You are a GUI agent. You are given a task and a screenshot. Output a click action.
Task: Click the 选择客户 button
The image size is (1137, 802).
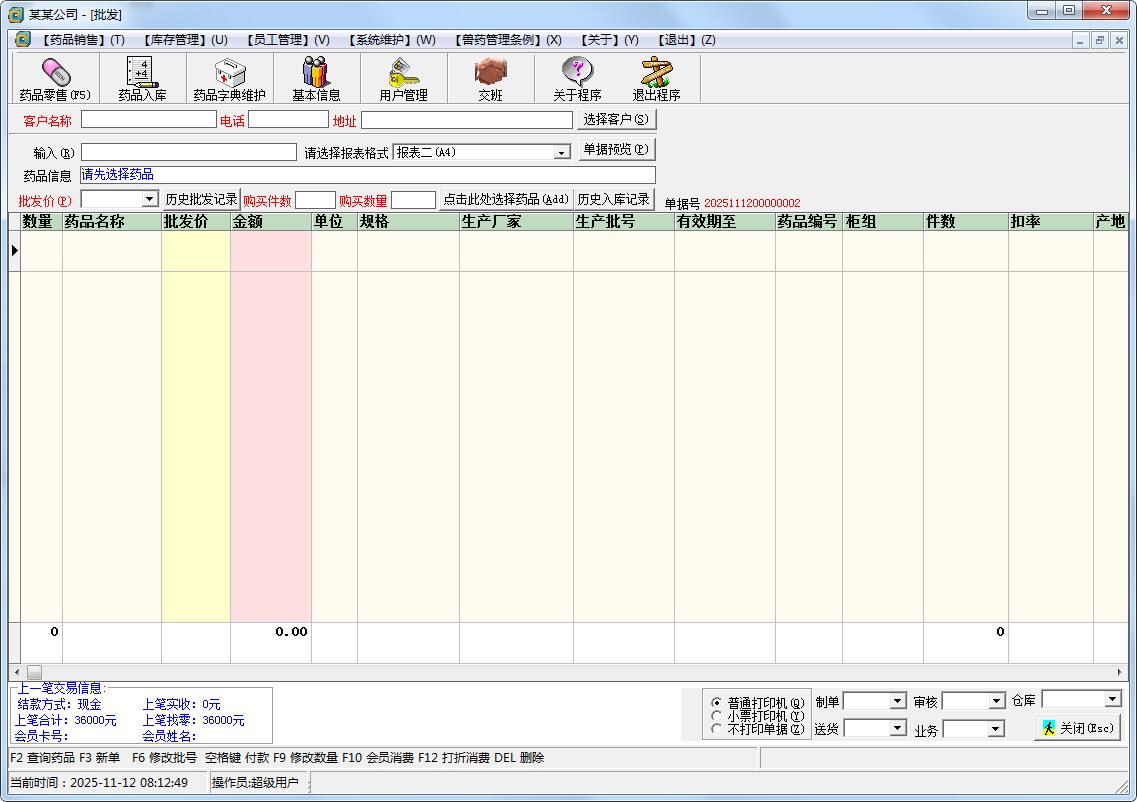(x=616, y=120)
